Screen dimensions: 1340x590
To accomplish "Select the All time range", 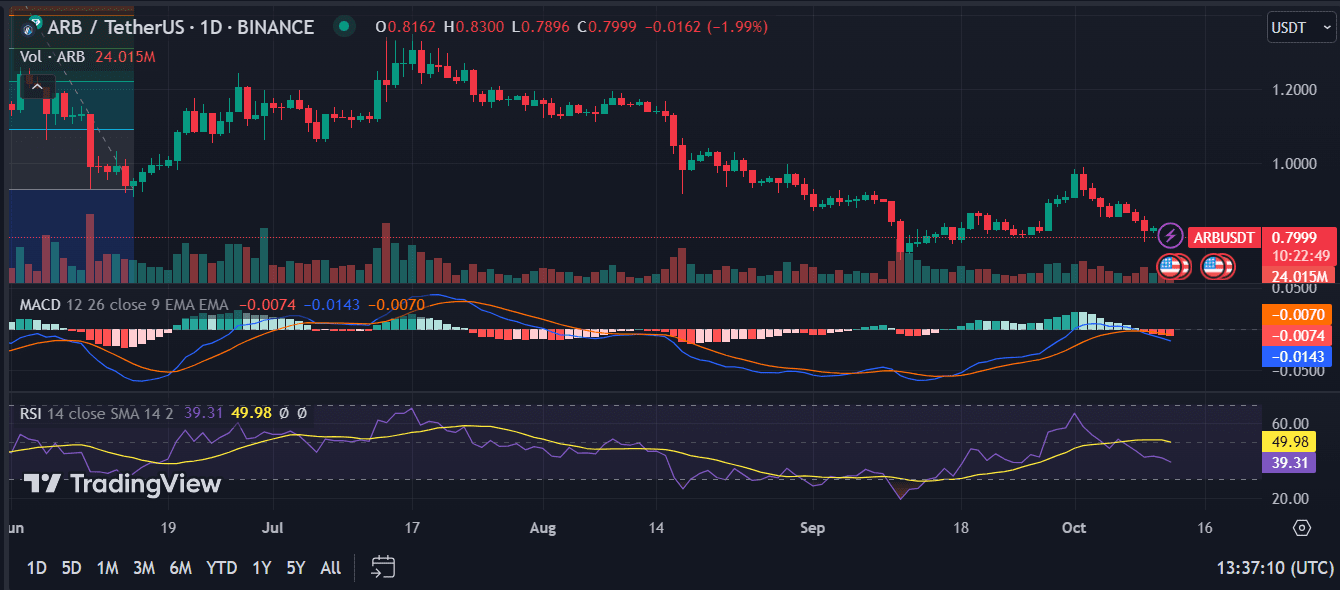I will click(x=330, y=568).
